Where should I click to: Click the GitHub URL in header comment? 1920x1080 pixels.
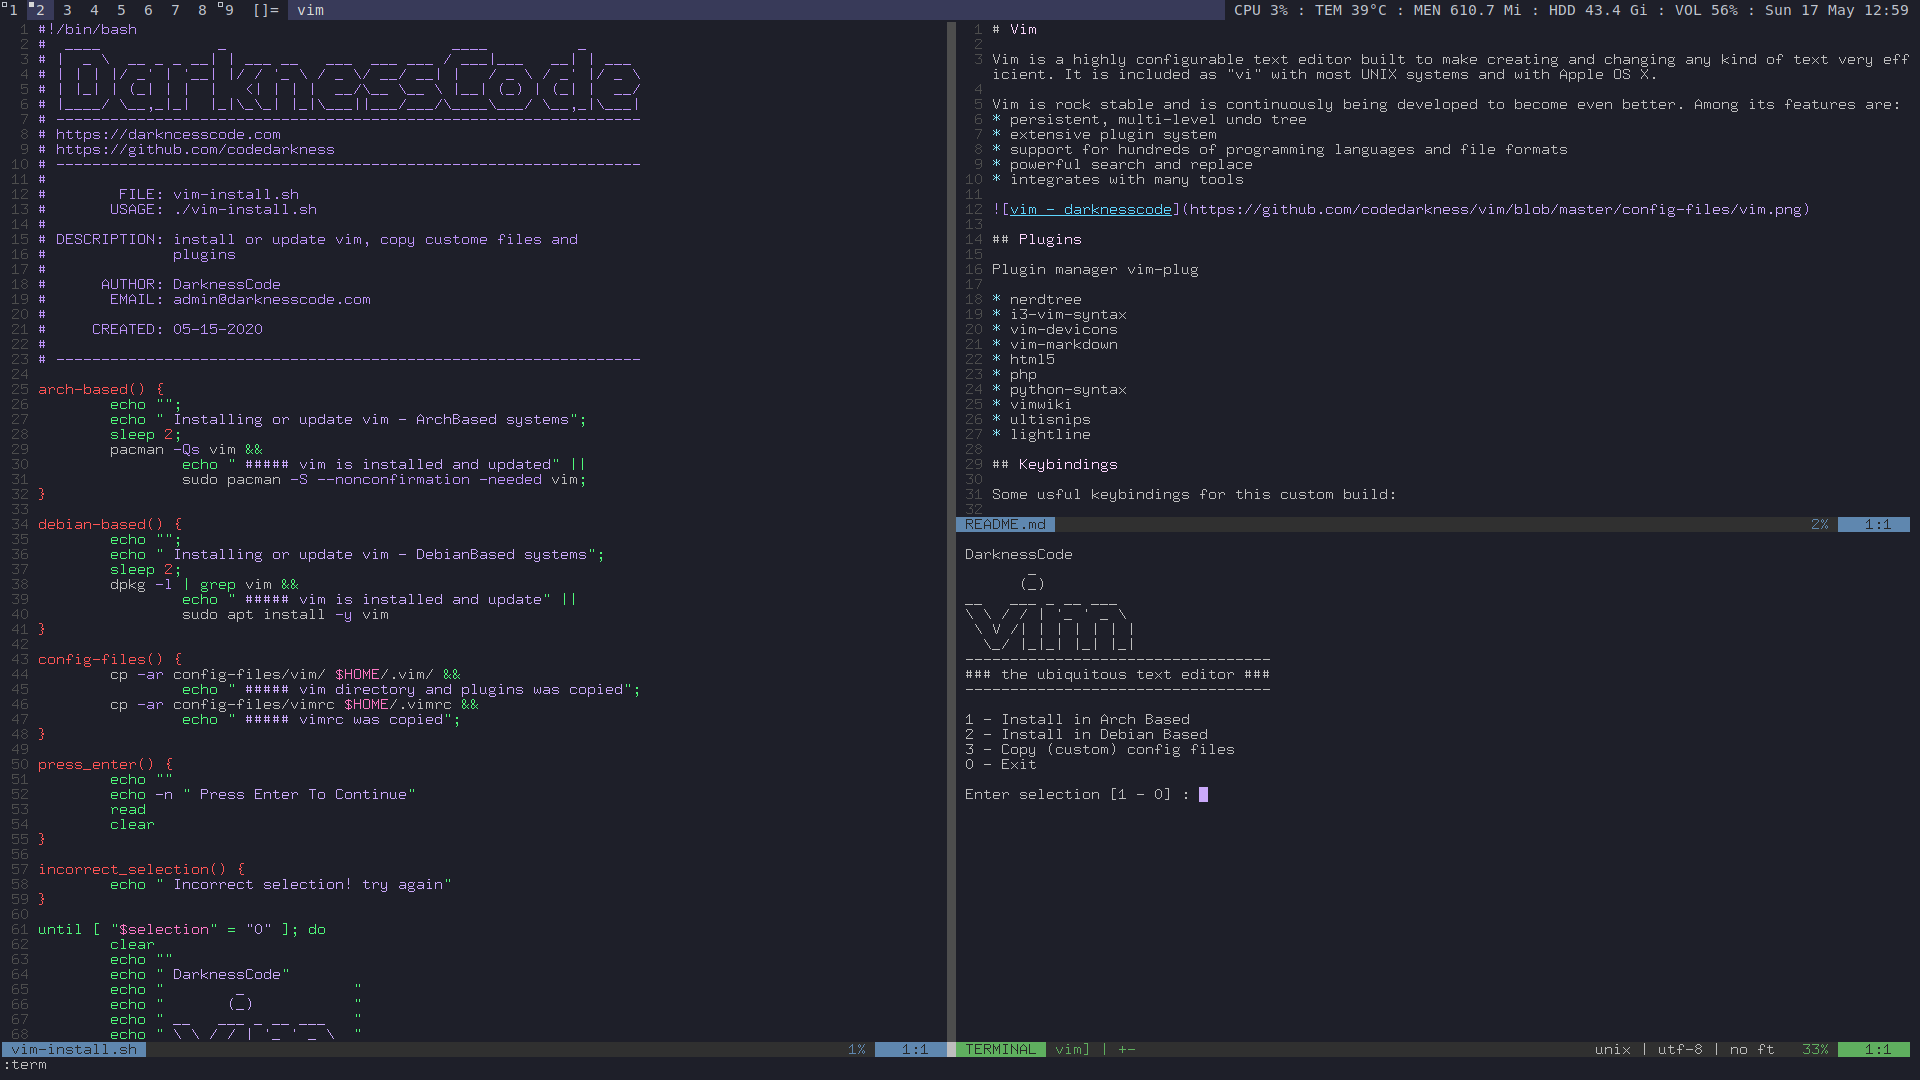195,149
